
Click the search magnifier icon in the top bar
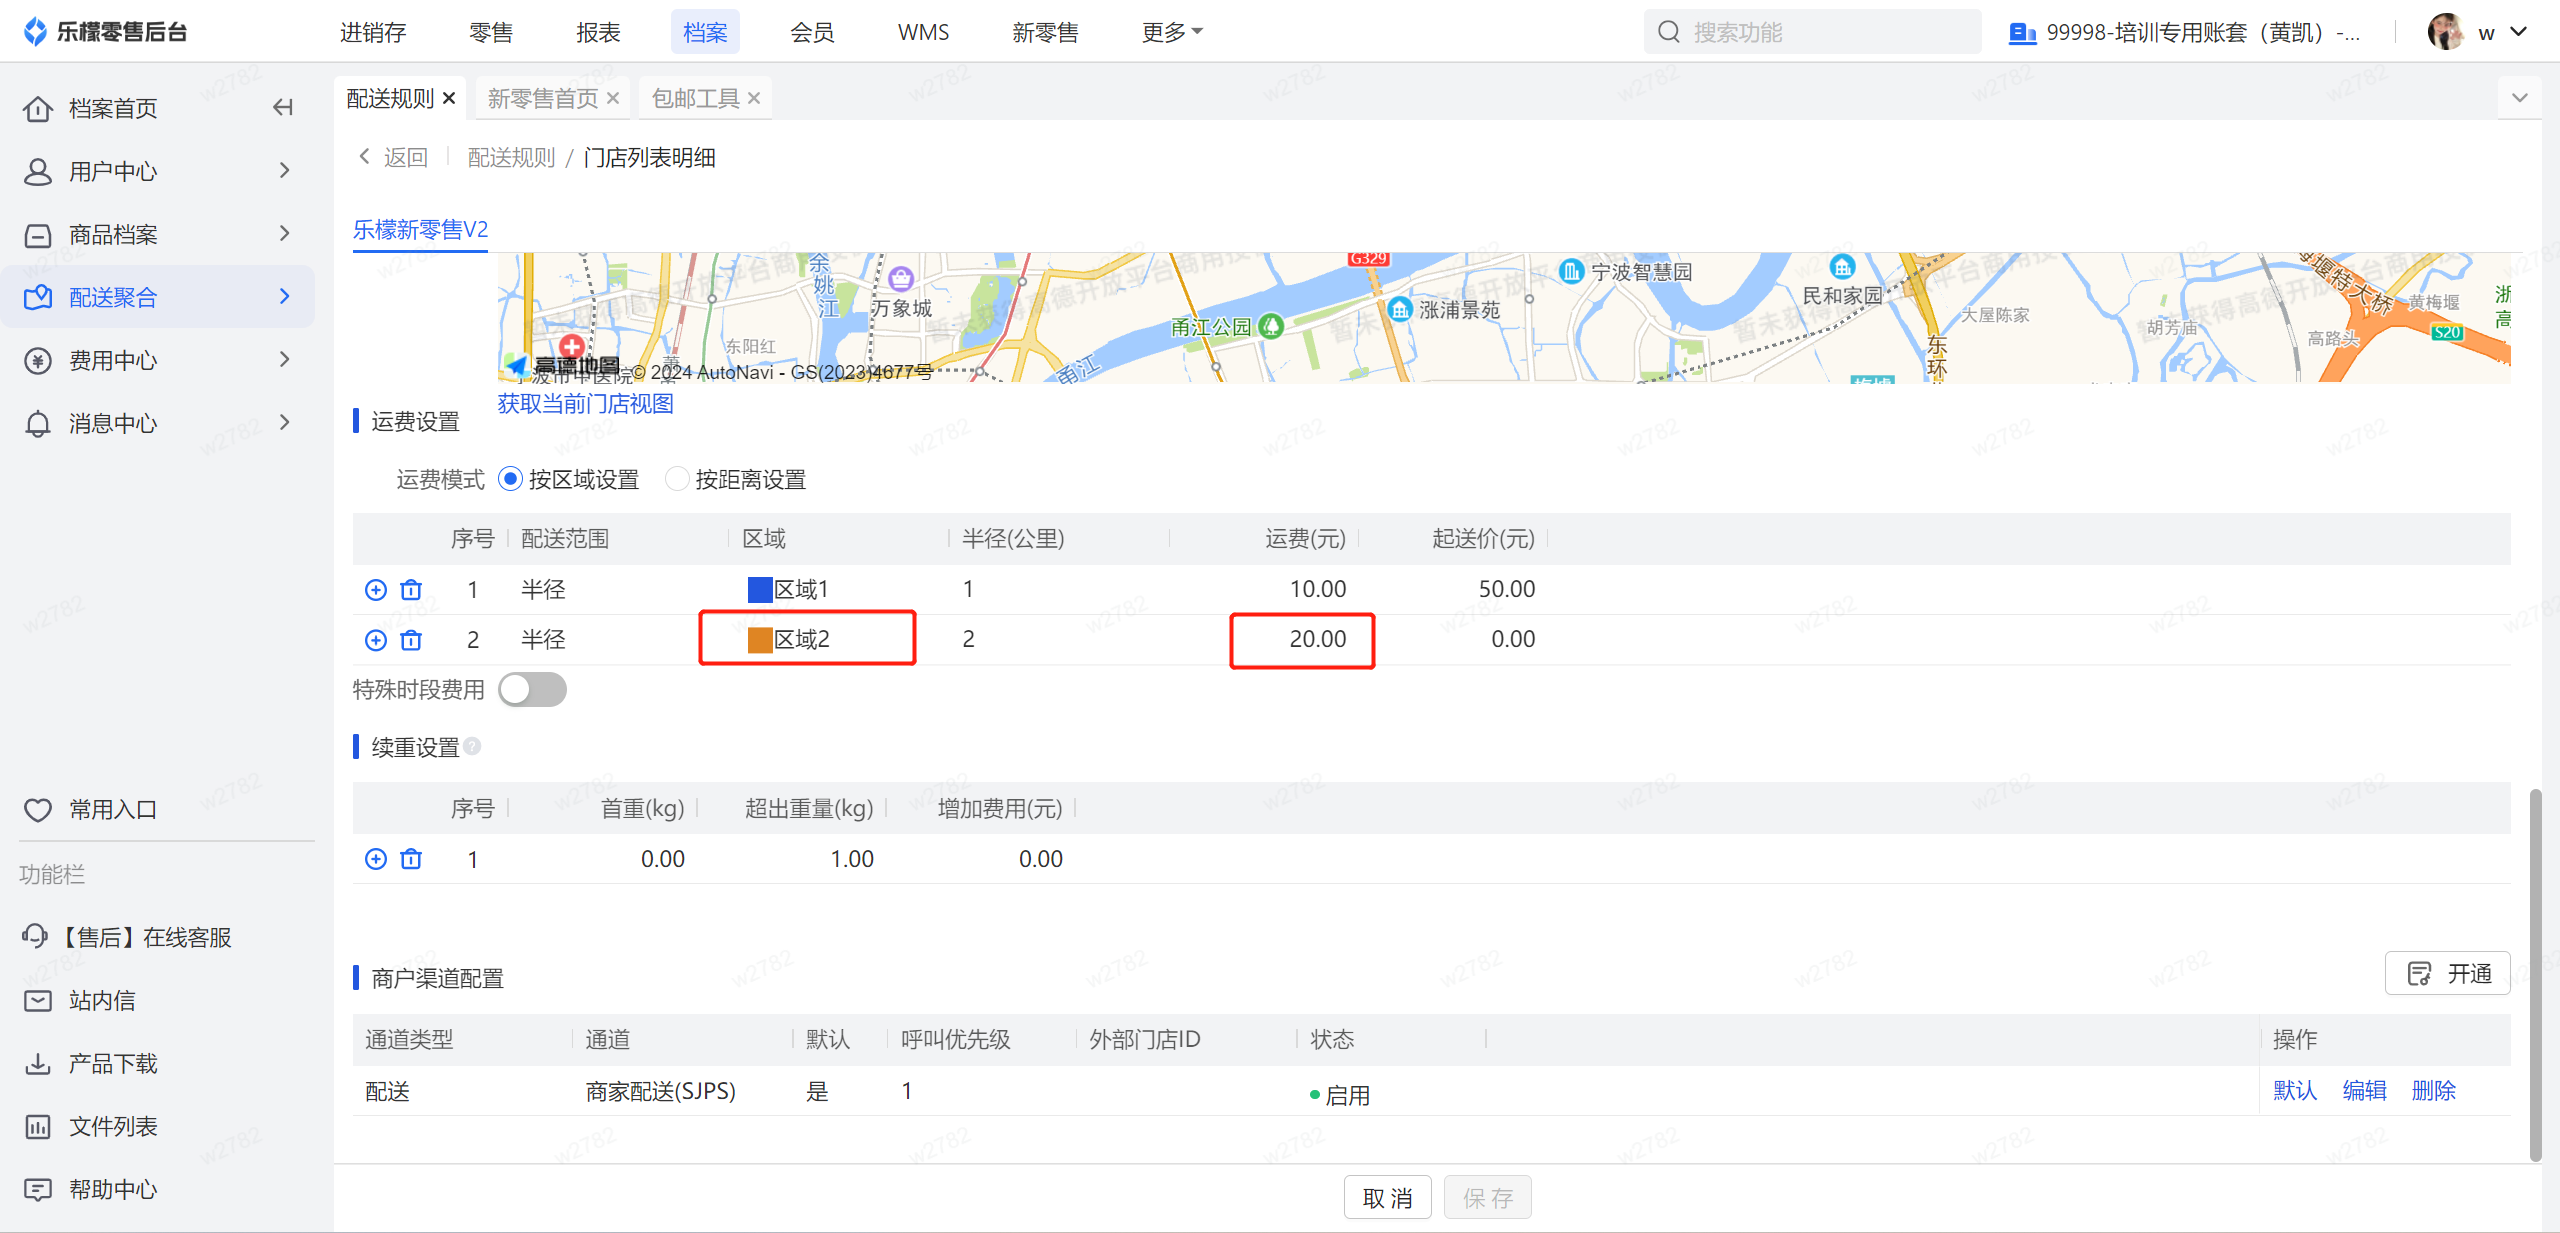click(x=1668, y=32)
